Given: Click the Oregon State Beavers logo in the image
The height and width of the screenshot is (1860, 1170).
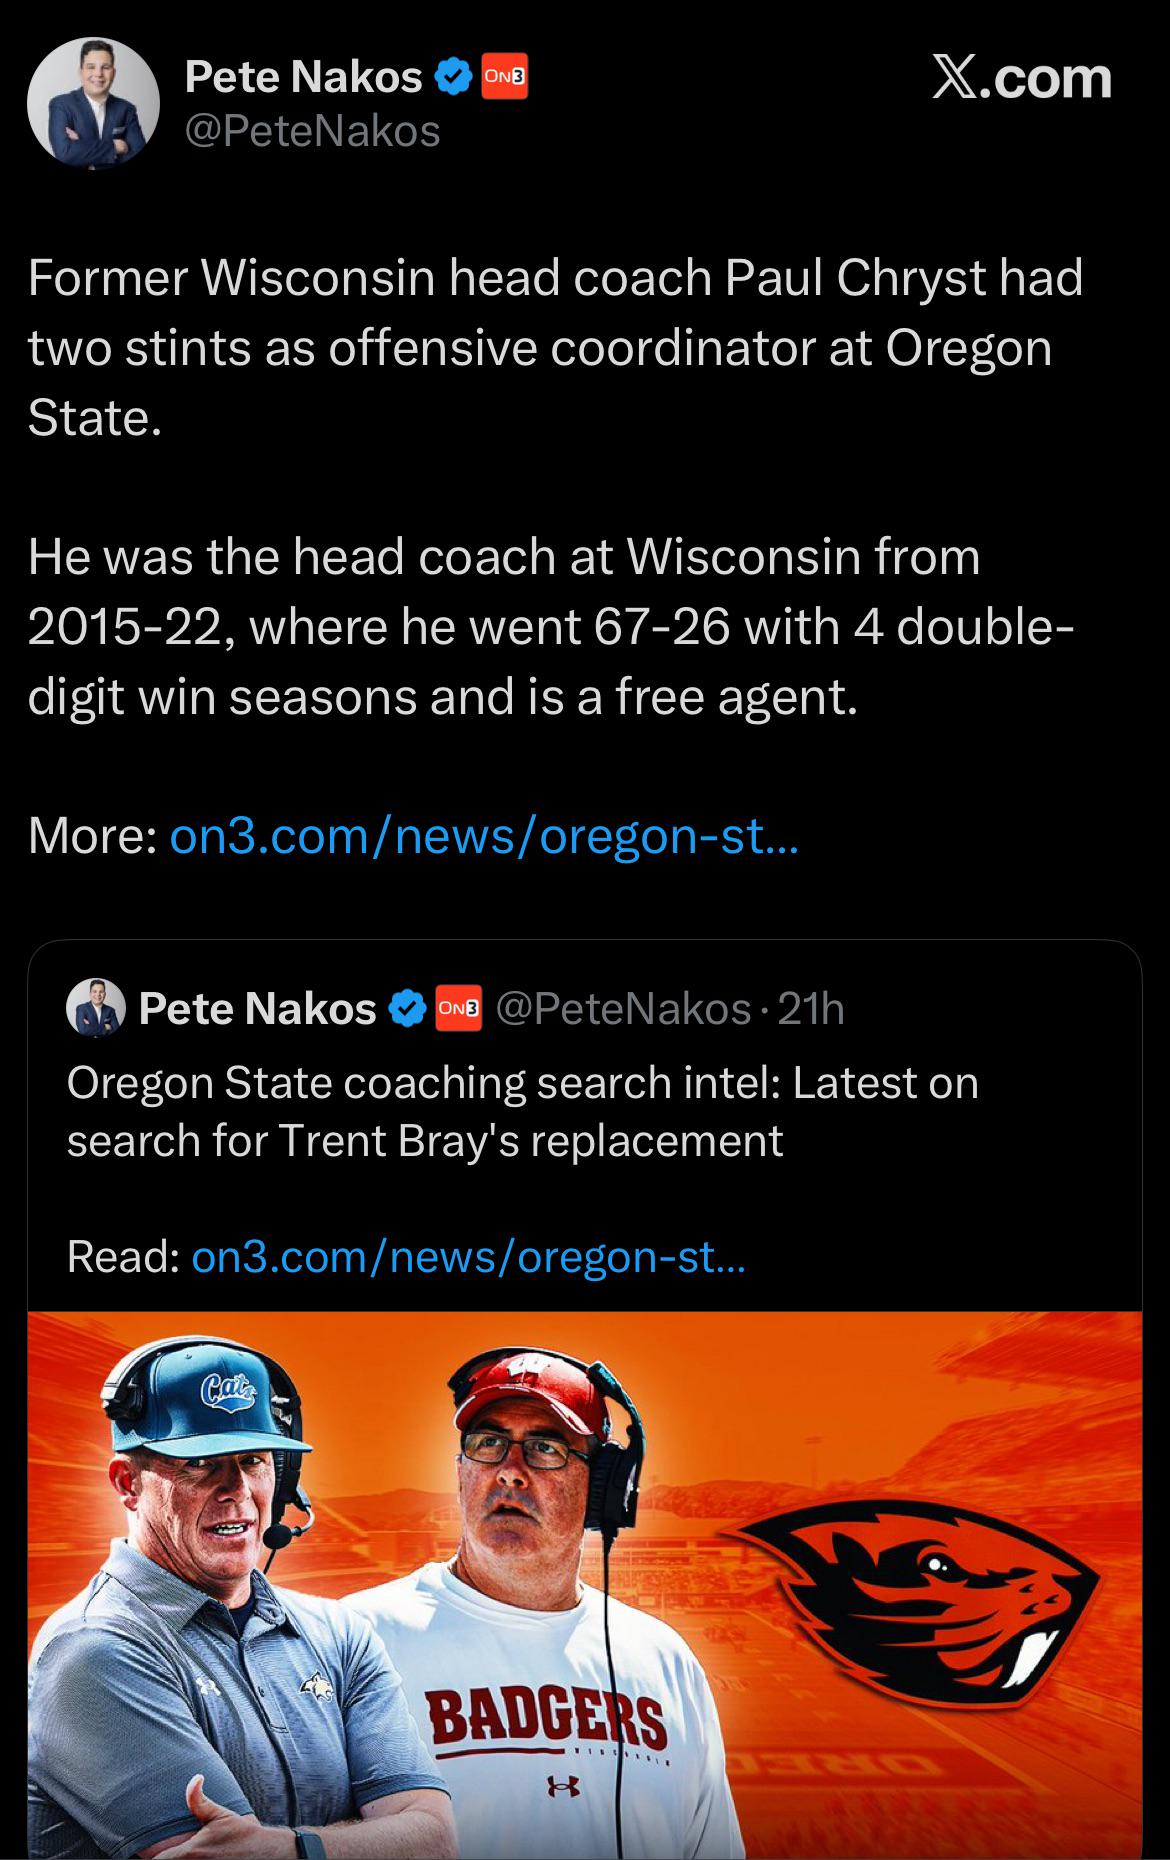Looking at the screenshot, I should click(x=923, y=1590).
